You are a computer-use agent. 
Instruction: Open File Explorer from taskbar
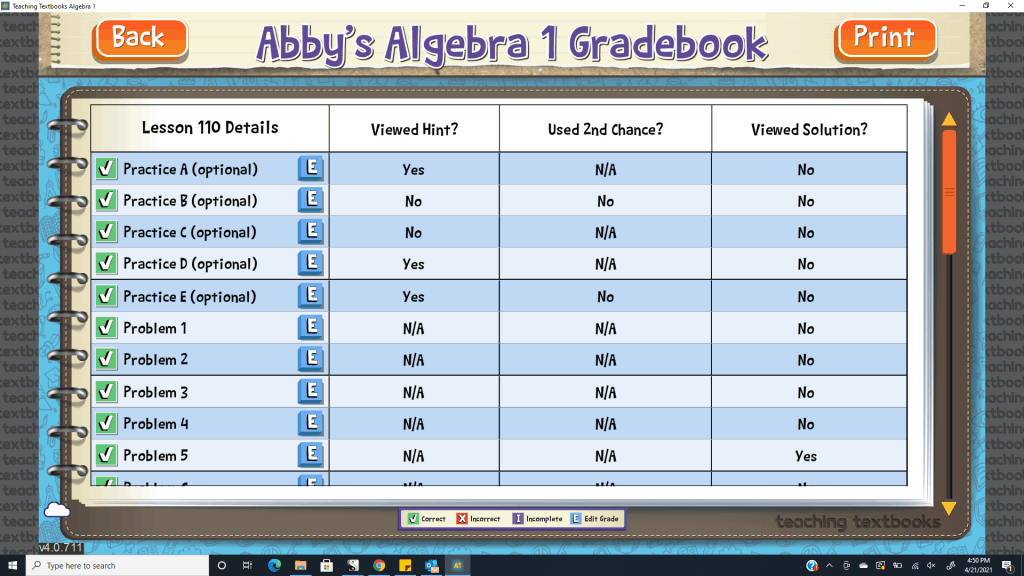300,566
